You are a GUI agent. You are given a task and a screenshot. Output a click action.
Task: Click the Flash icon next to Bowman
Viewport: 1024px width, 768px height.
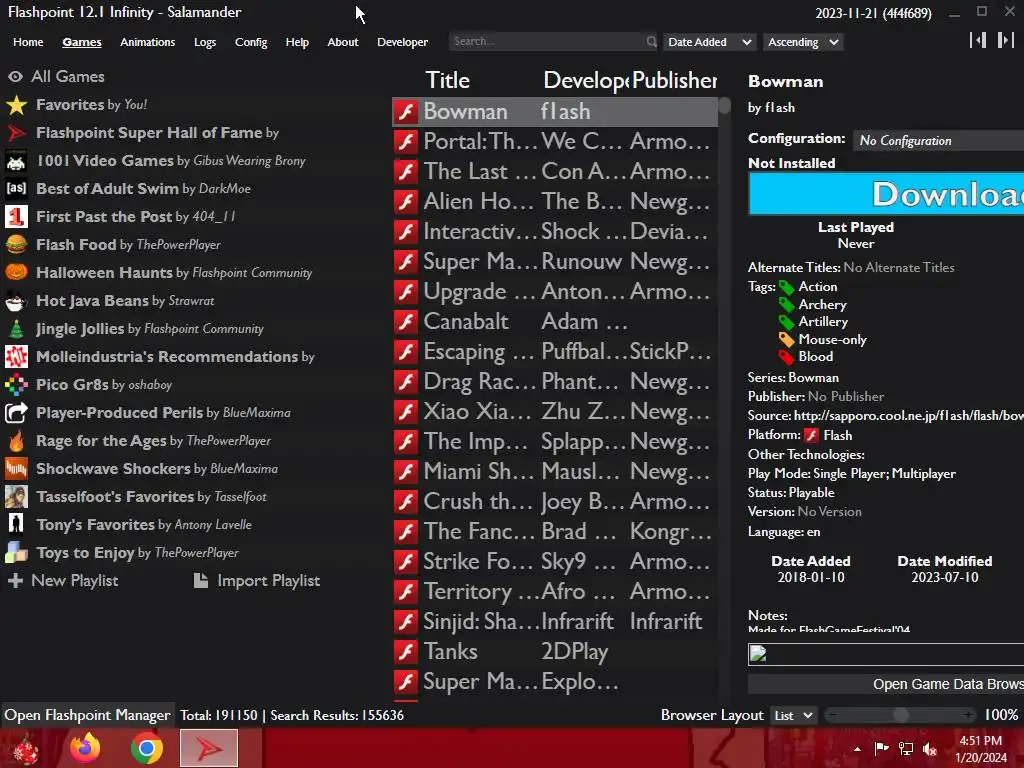406,112
